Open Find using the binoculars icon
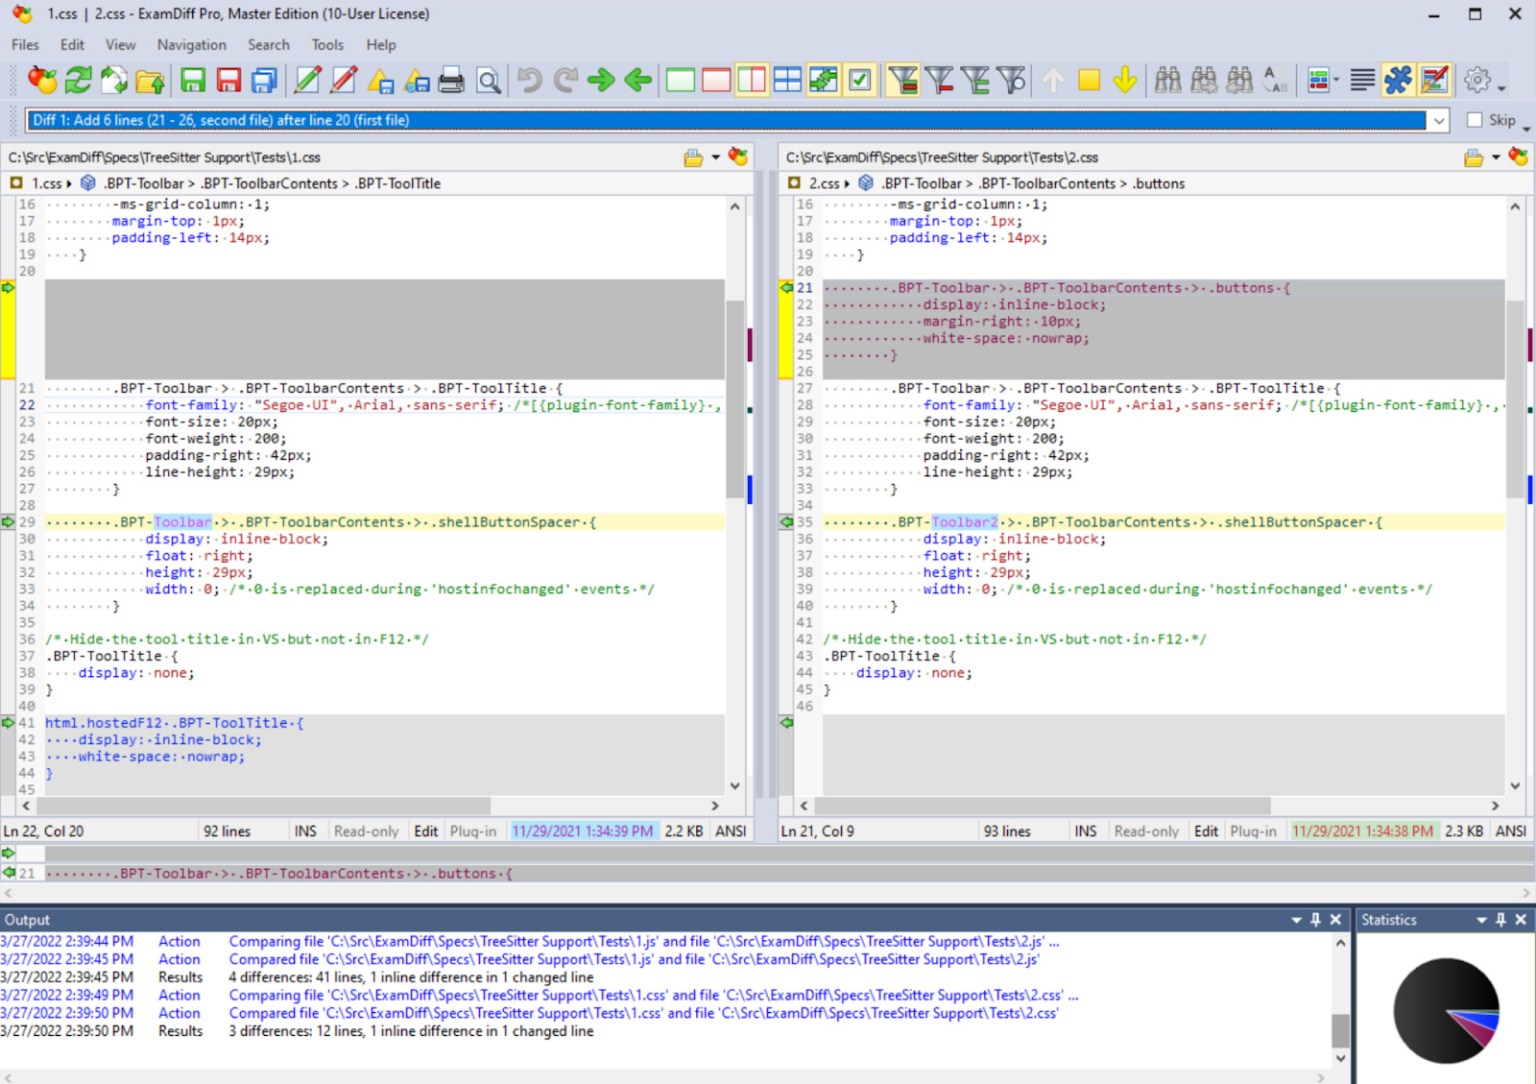This screenshot has height=1084, width=1536. (x=1168, y=80)
